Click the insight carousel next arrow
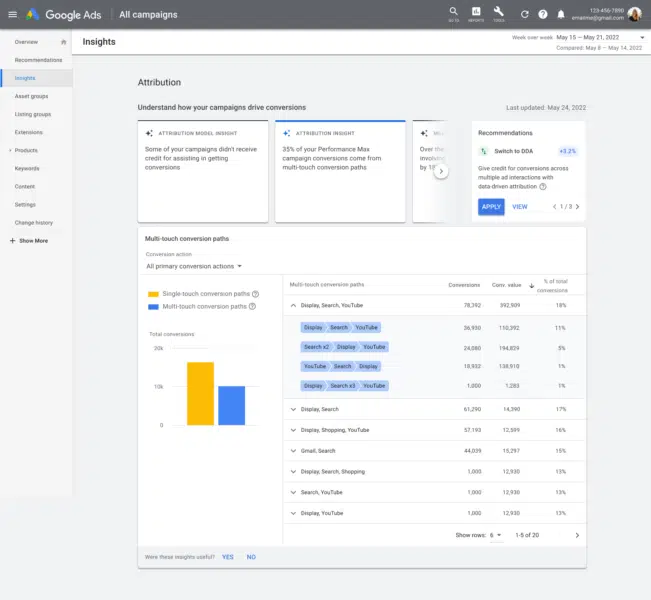The width and height of the screenshot is (651, 600). coord(441,171)
